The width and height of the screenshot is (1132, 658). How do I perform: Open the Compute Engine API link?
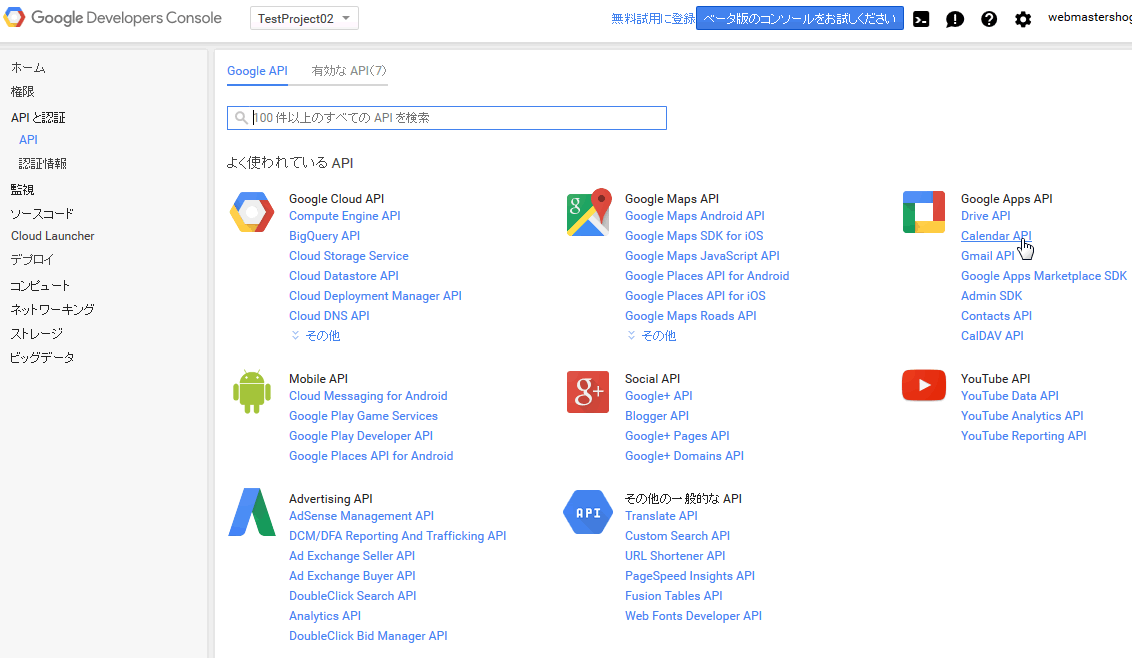click(x=344, y=216)
